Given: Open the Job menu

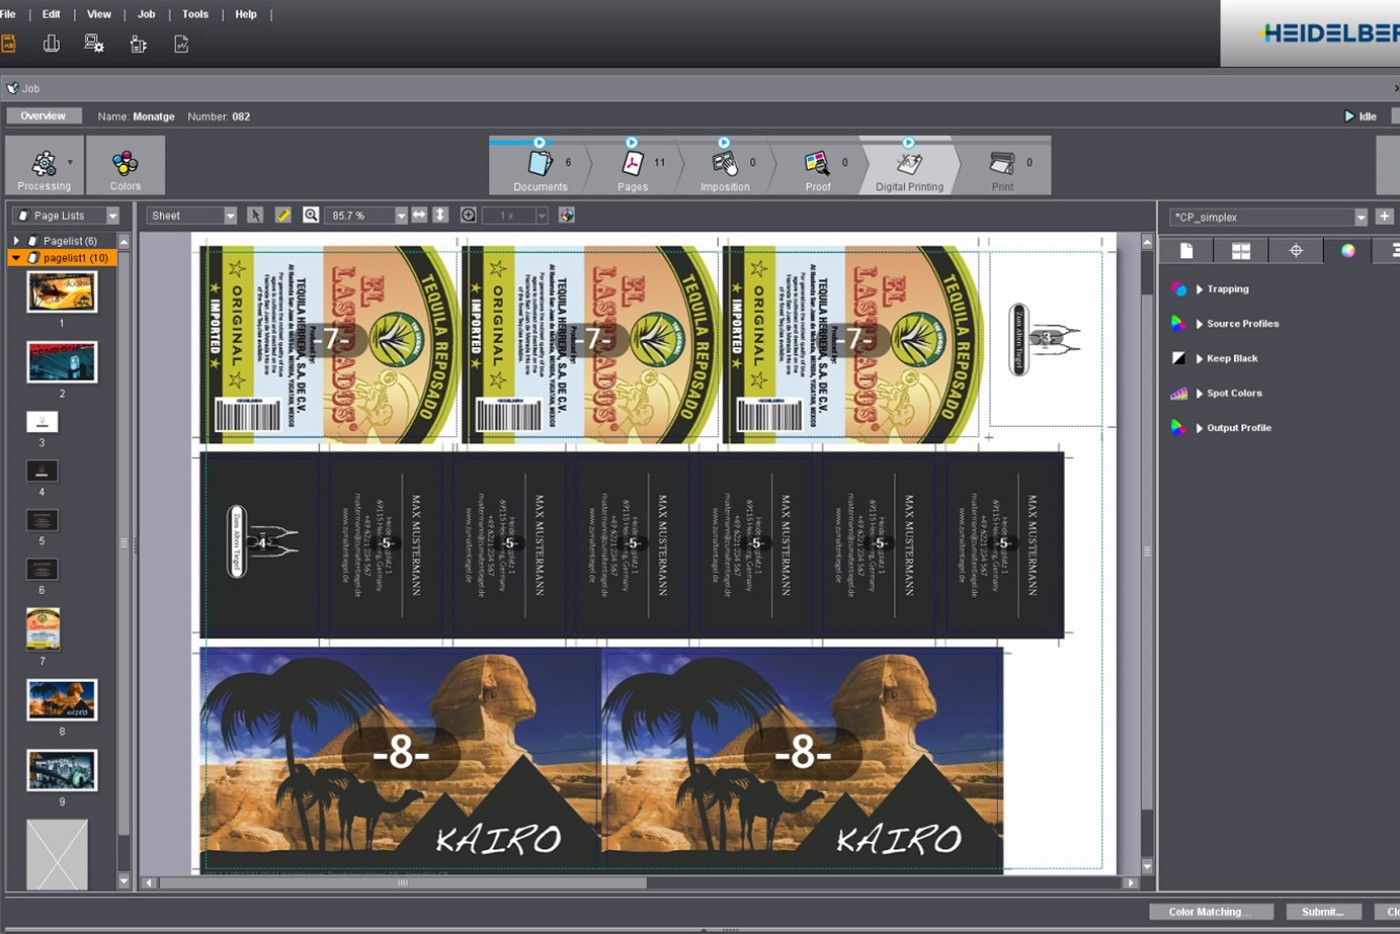Looking at the screenshot, I should click(146, 14).
